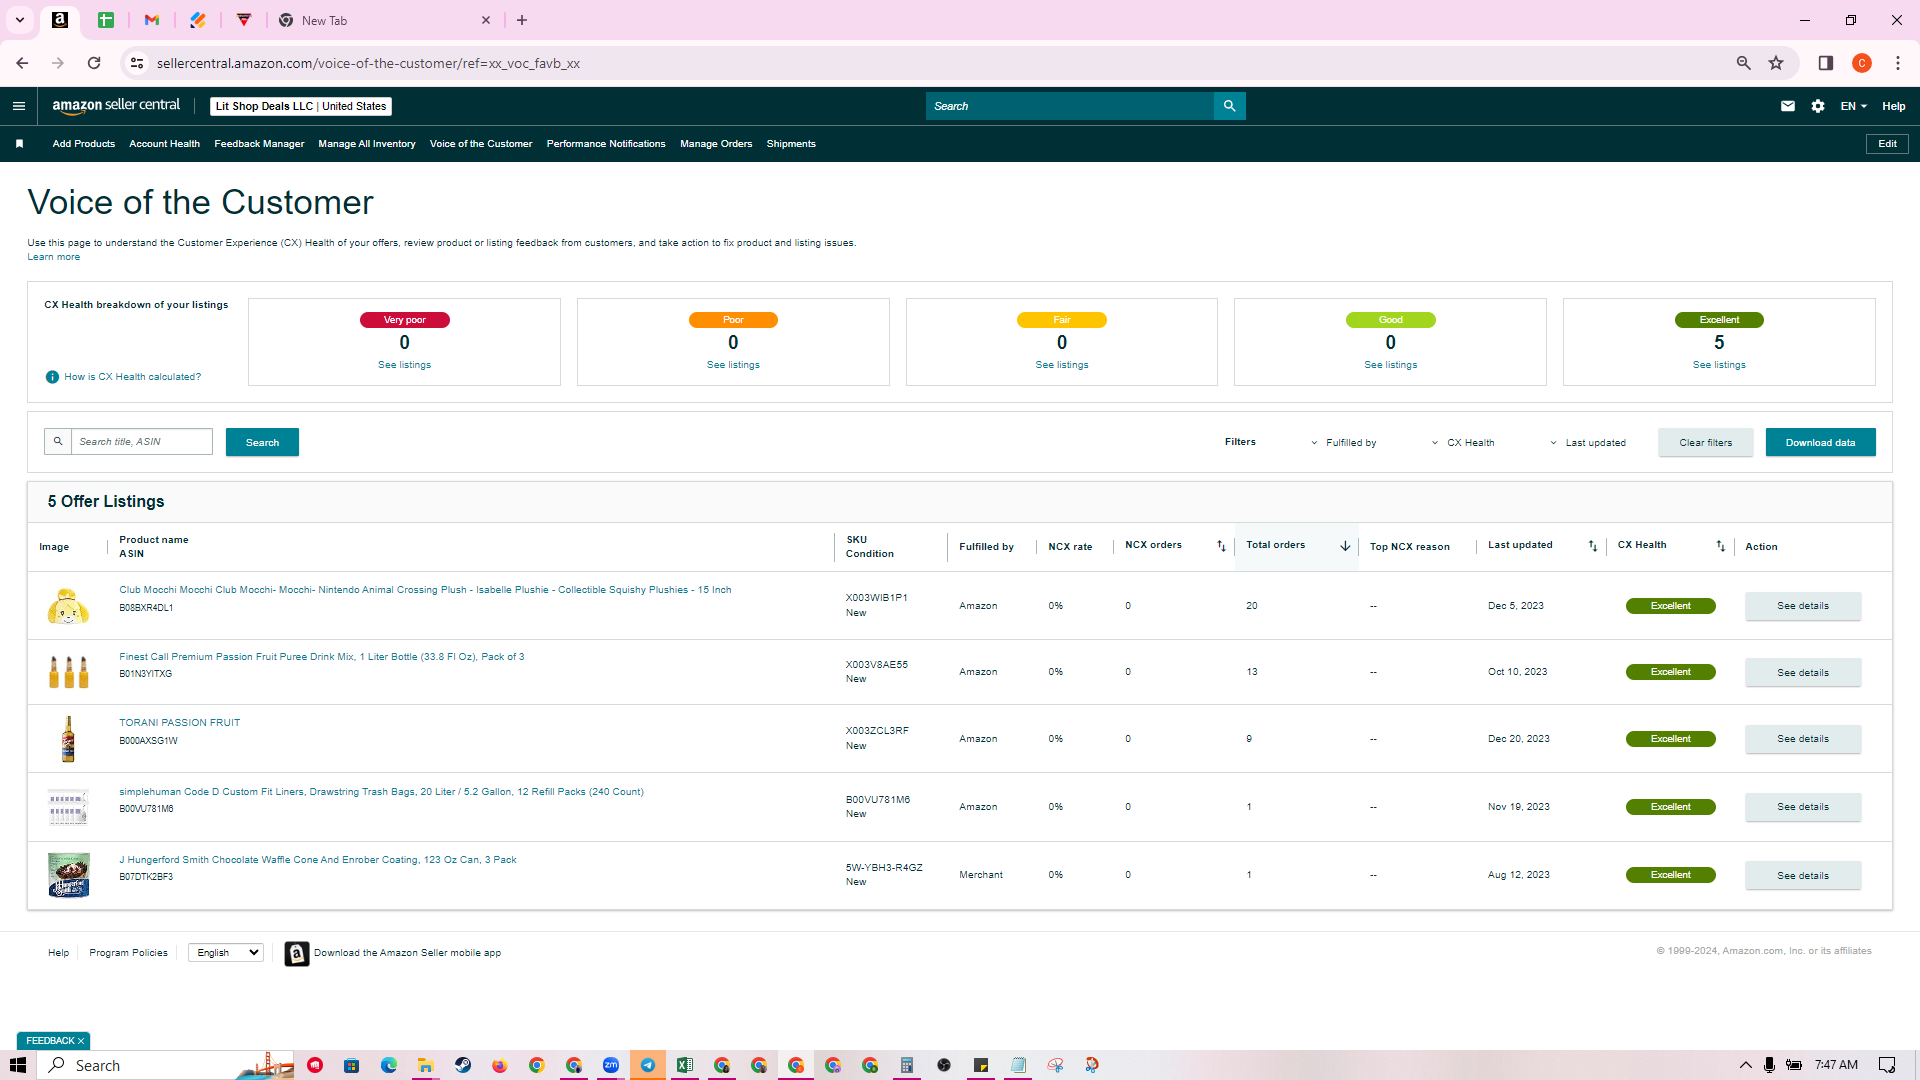Viewport: 1920px width, 1080px height.
Task: See details for simplehuman Code D liners
Action: (x=1803, y=807)
